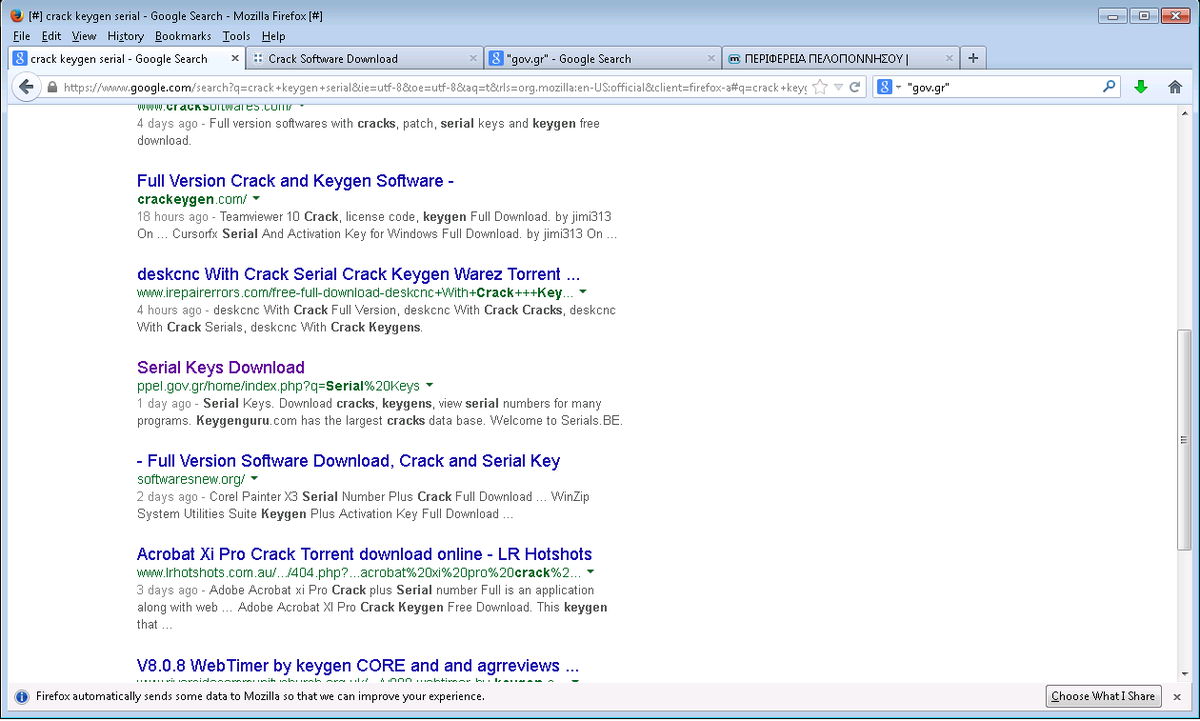Click the vertical scrollbar thumb
The width and height of the screenshot is (1200, 721).
(x=1185, y=440)
